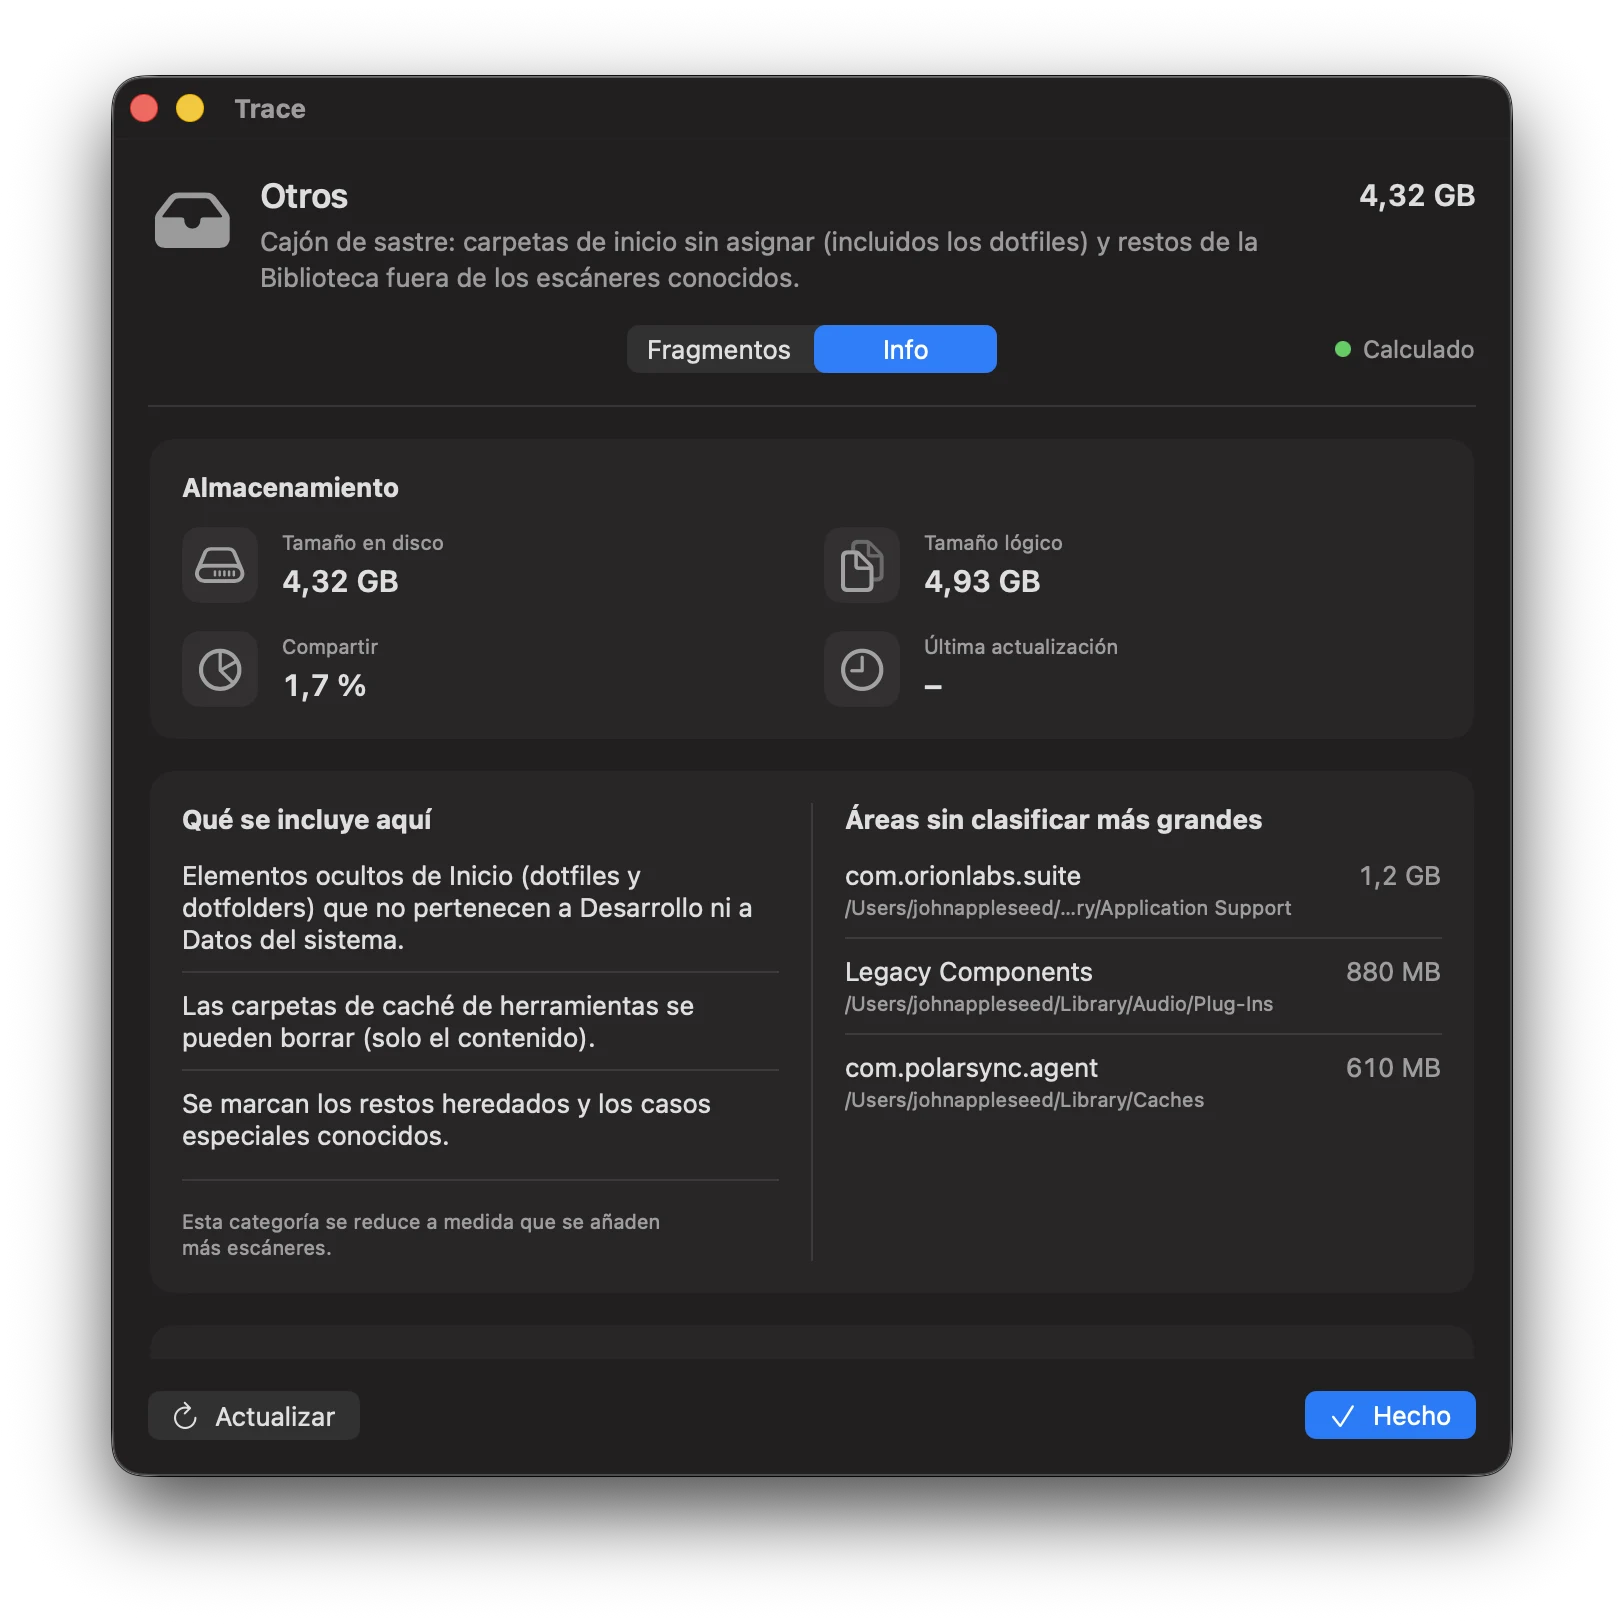Select the Legacy Components entry

tap(1143, 986)
